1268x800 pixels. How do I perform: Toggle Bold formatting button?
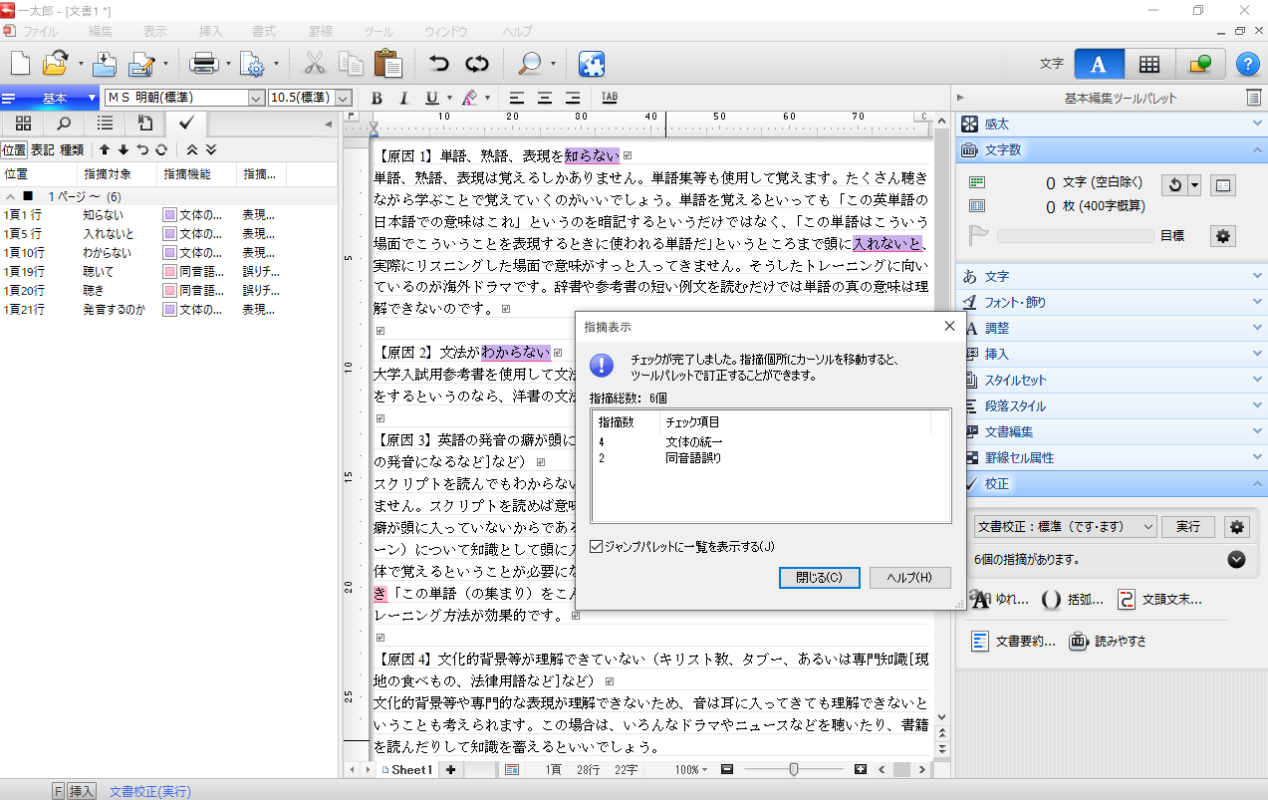377,98
